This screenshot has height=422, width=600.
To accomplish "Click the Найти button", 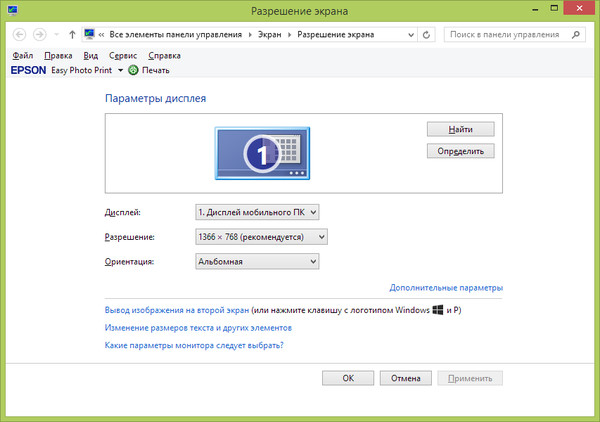I will [460, 129].
